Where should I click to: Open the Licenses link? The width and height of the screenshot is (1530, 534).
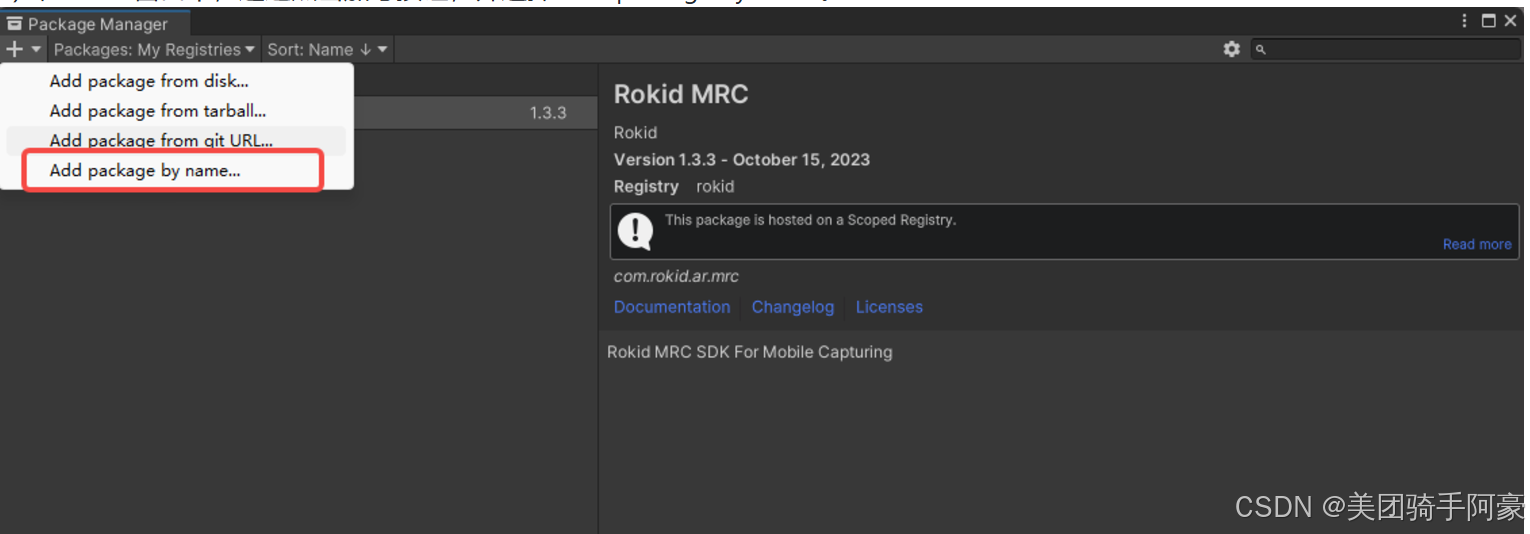pyautogui.click(x=889, y=307)
